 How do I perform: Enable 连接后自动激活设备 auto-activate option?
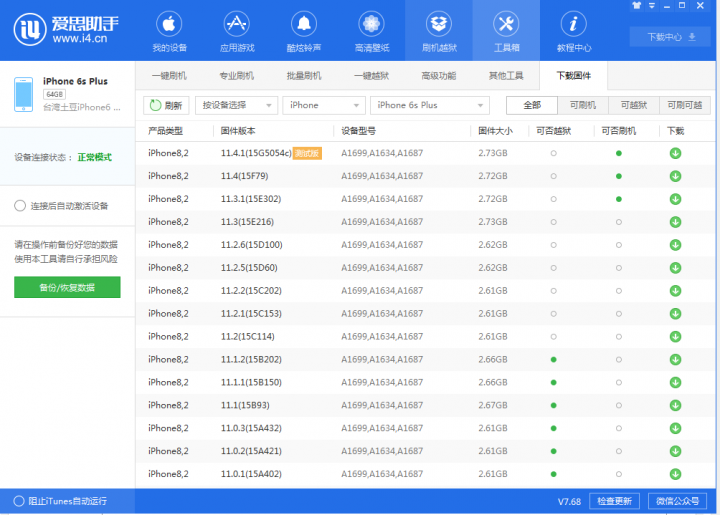tap(20, 206)
